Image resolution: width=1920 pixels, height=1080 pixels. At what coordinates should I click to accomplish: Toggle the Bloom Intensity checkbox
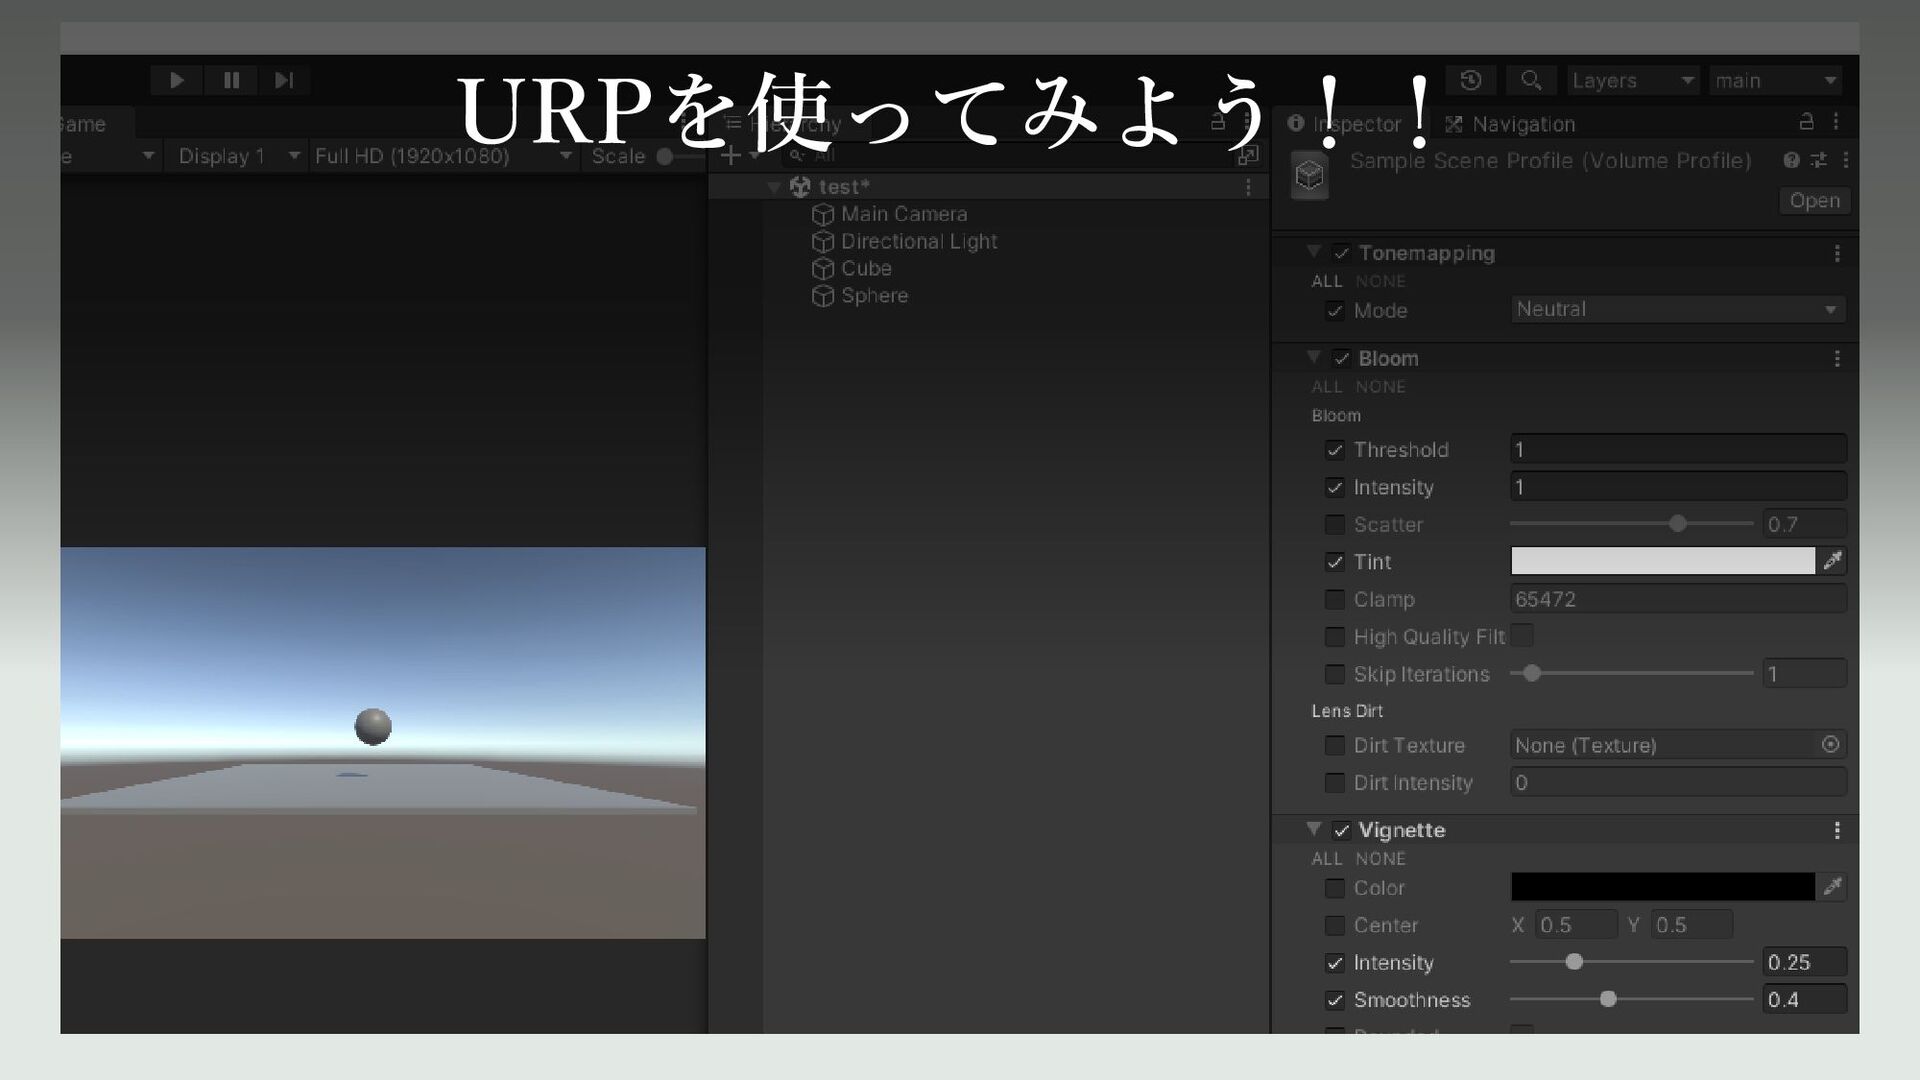(1335, 488)
